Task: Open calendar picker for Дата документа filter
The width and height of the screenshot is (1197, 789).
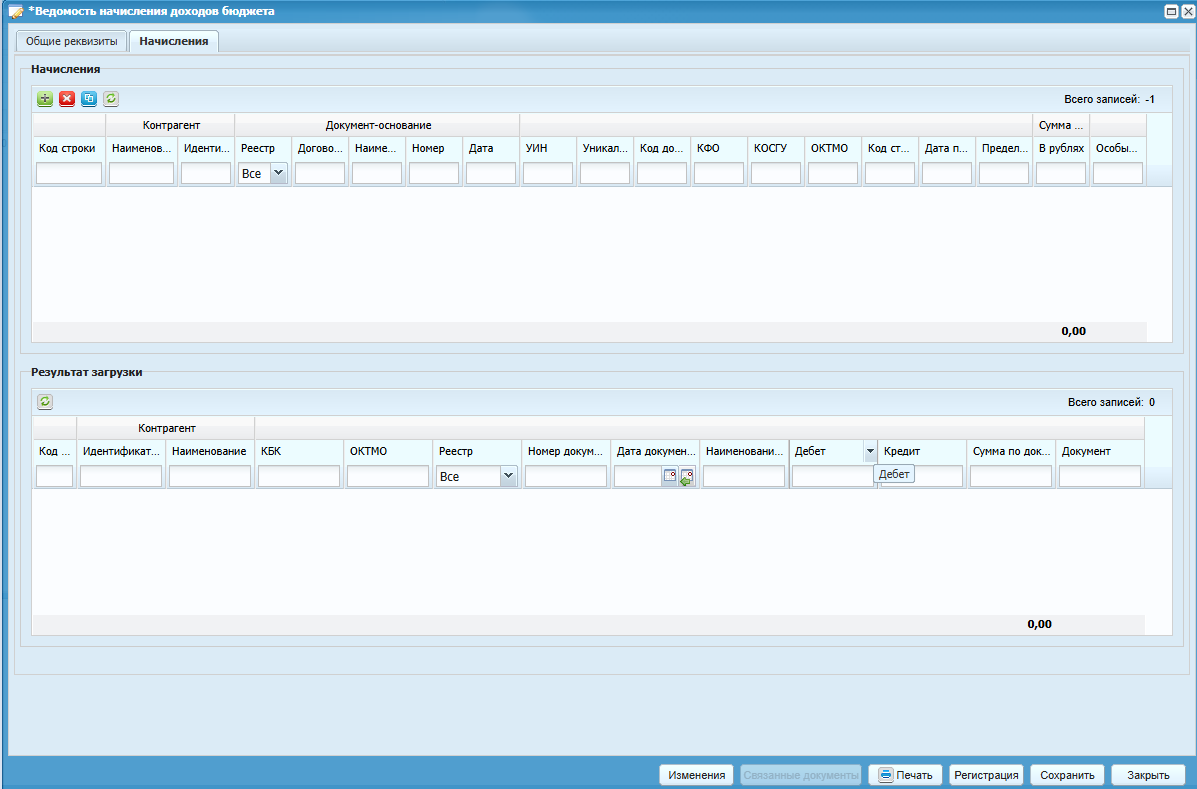Action: 670,477
